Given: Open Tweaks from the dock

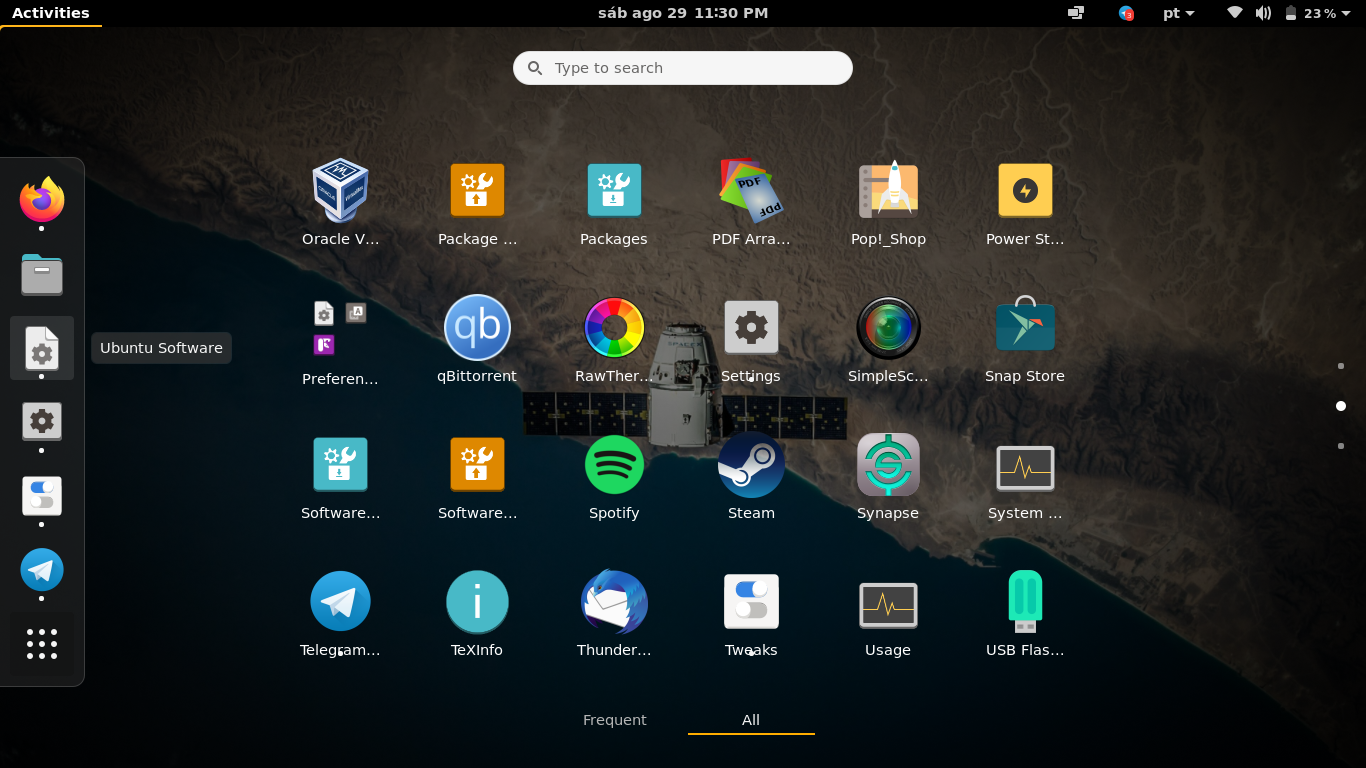Looking at the screenshot, I should (x=42, y=496).
